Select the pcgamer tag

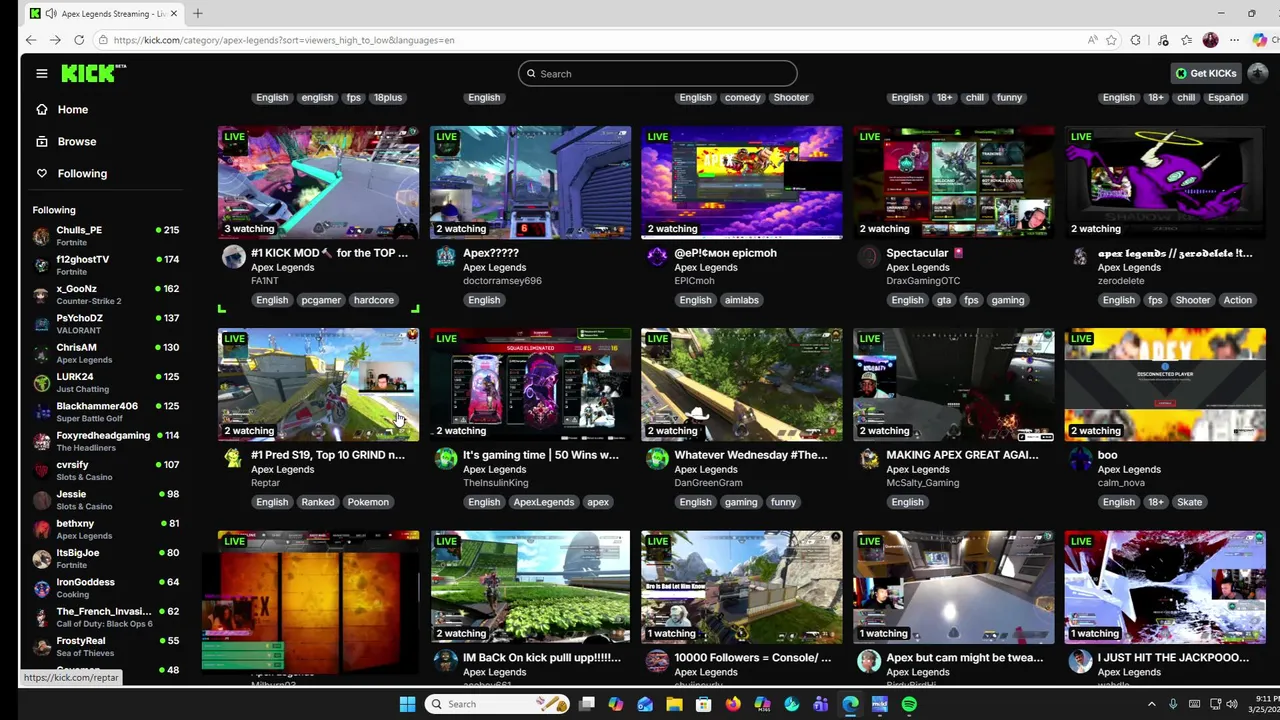tap(321, 300)
